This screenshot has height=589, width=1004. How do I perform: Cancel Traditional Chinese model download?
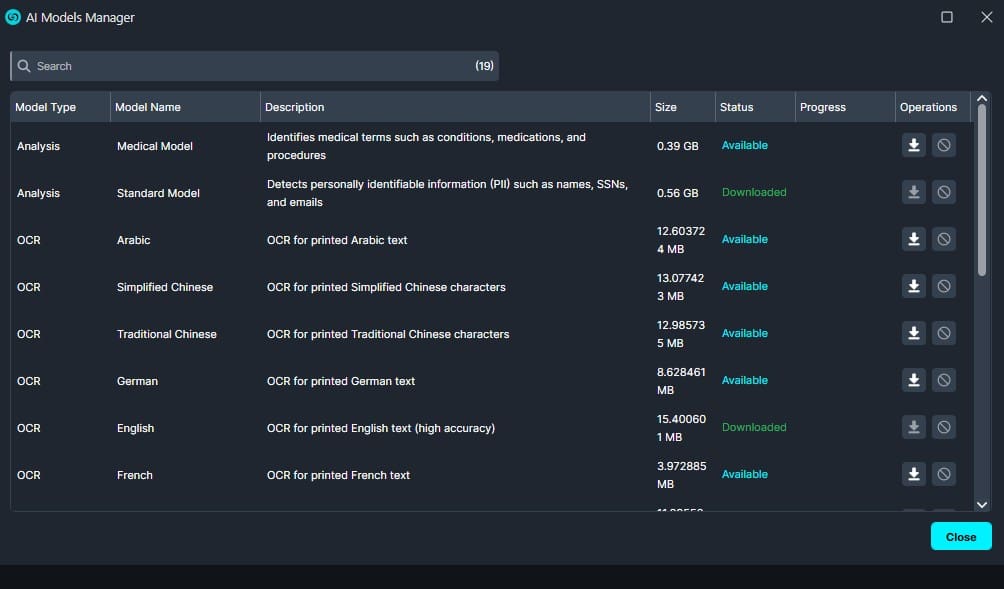click(943, 333)
